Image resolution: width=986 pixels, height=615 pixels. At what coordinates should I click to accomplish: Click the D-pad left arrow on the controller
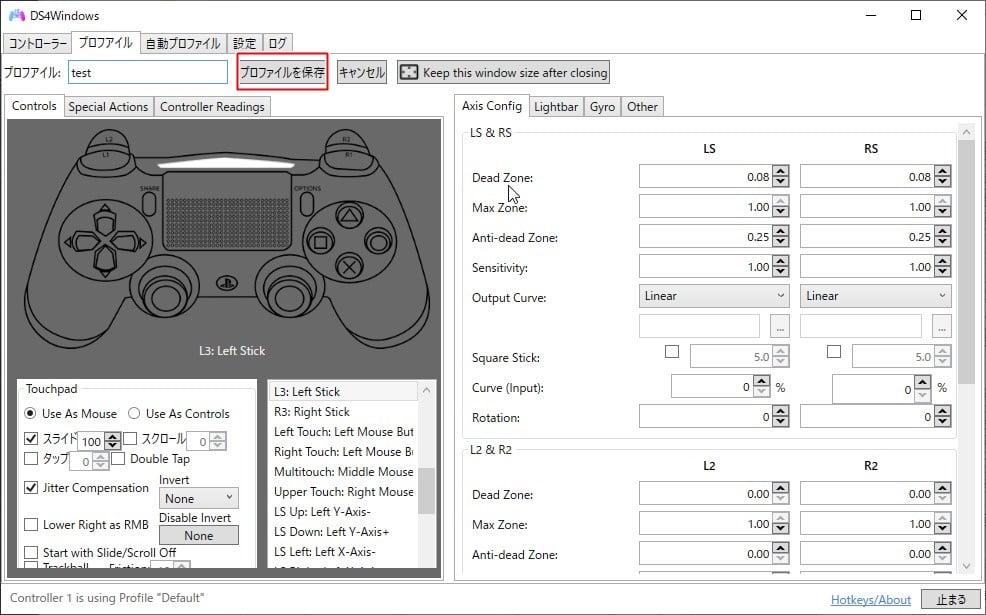81,241
